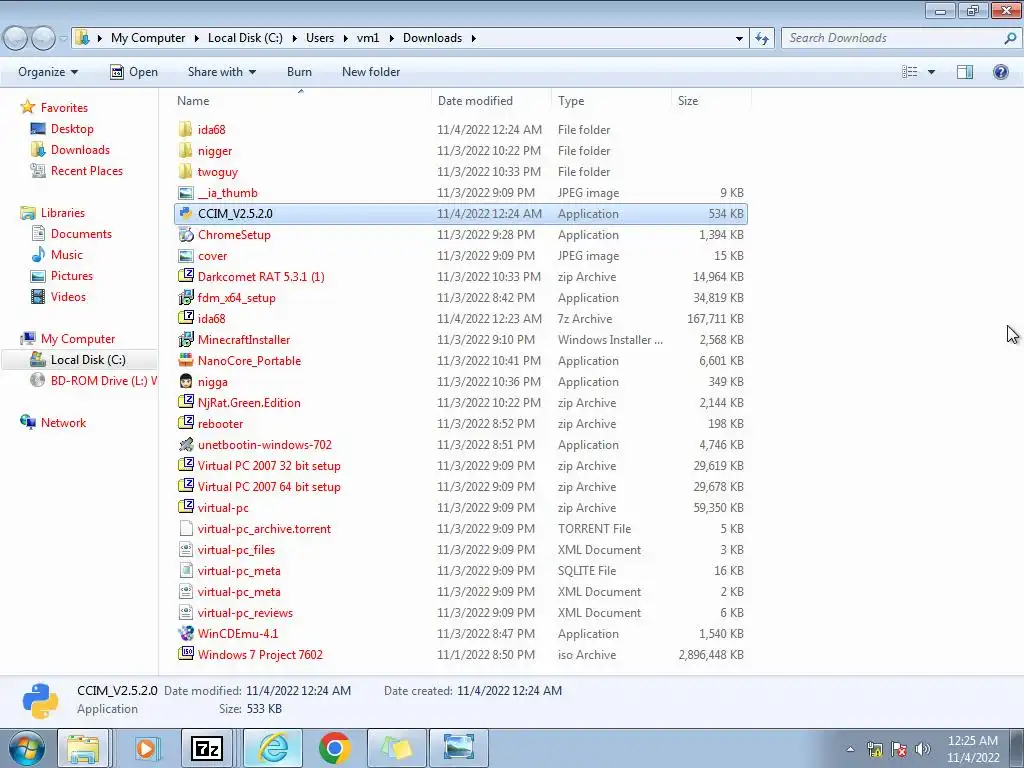1024x768 pixels.
Task: Click Open in the toolbar
Action: click(134, 72)
